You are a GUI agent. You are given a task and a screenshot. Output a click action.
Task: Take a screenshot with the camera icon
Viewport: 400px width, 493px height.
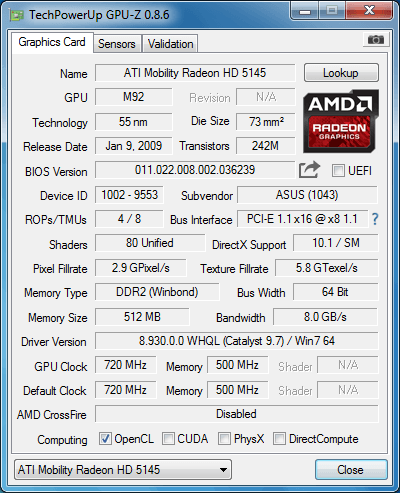point(376,40)
